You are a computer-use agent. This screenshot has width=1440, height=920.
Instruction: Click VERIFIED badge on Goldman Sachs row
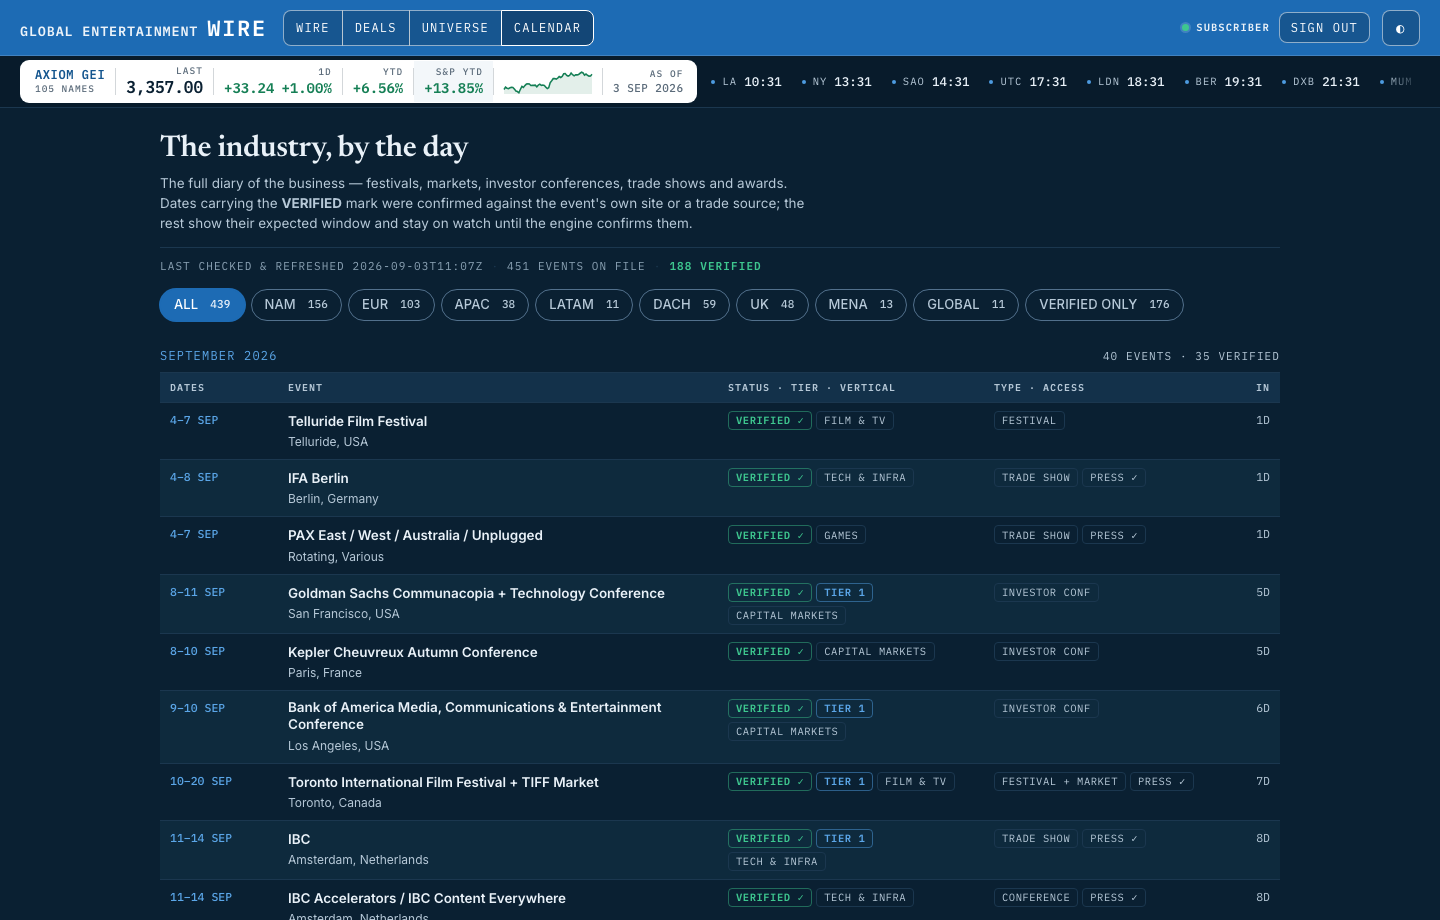click(x=770, y=593)
